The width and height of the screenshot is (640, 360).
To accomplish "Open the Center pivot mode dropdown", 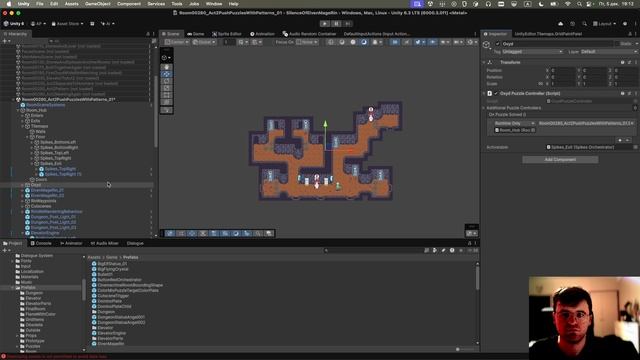I will click(x=177, y=42).
